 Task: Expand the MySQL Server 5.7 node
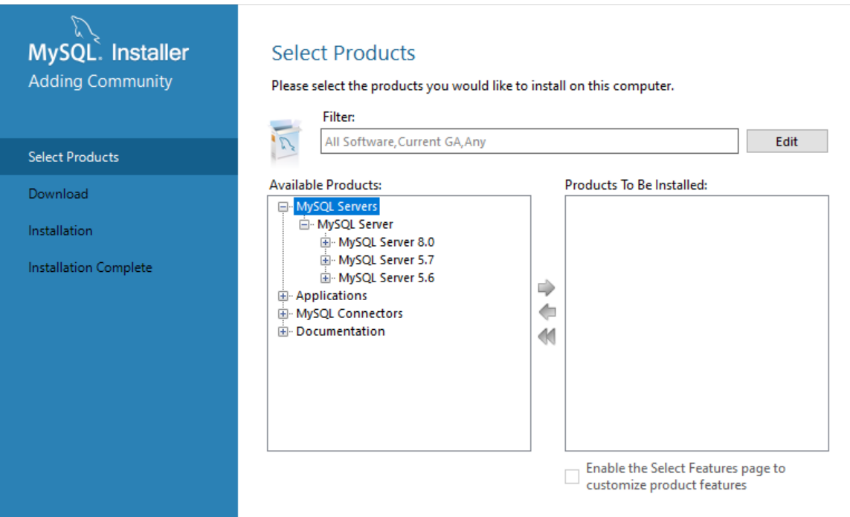(325, 260)
